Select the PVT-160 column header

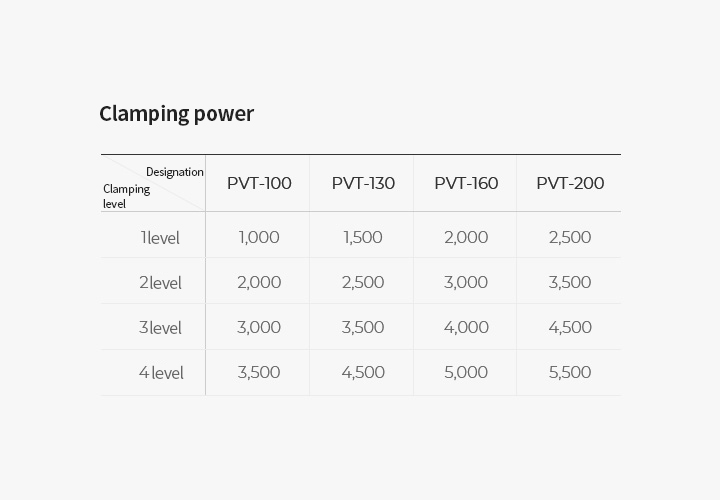pyautogui.click(x=466, y=183)
